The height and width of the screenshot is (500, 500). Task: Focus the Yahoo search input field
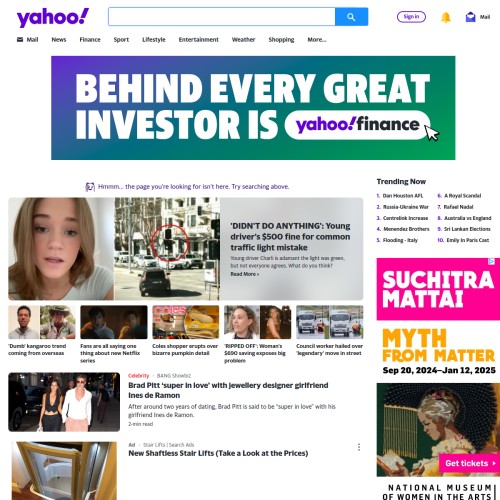click(x=222, y=17)
